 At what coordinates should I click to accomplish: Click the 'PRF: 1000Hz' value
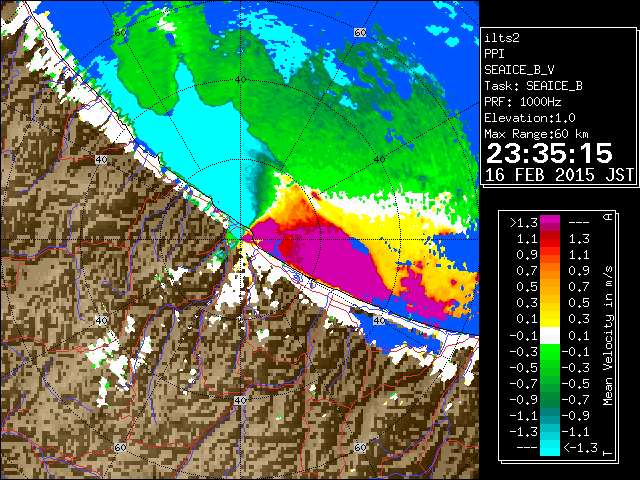[x=523, y=102]
